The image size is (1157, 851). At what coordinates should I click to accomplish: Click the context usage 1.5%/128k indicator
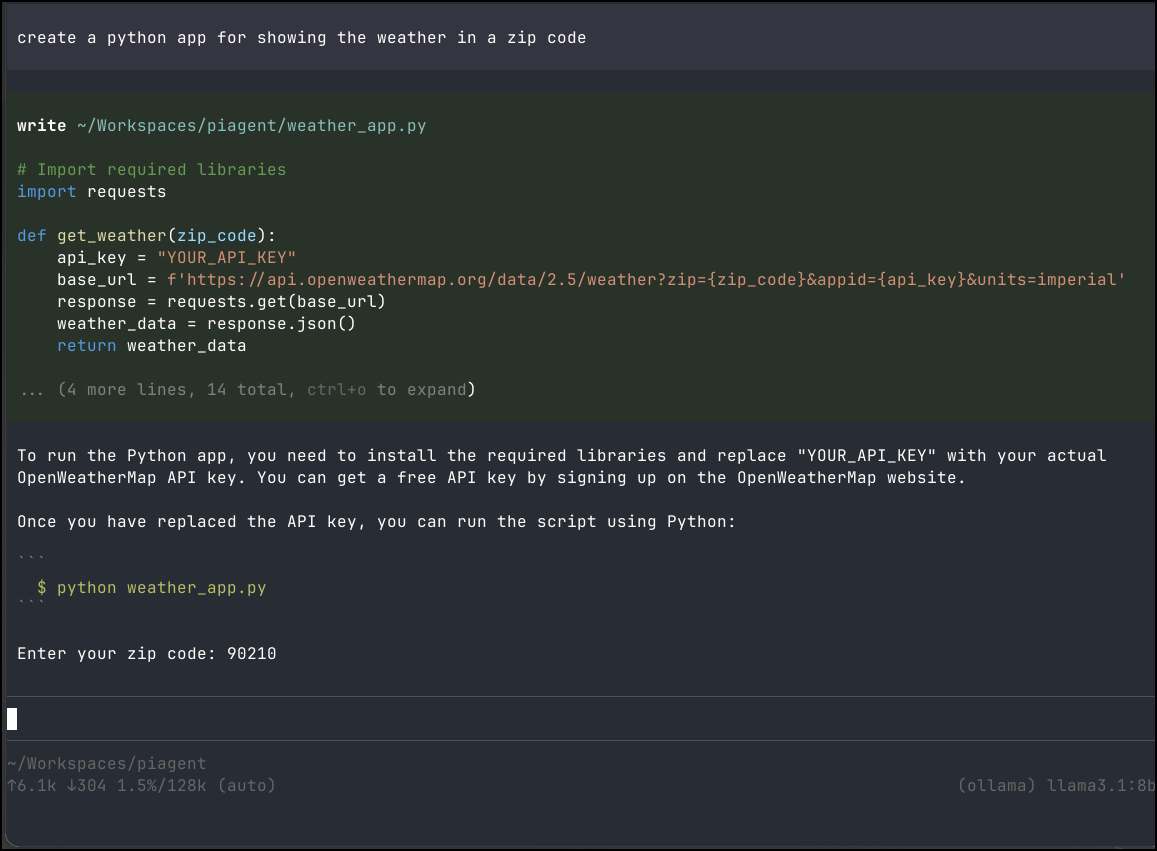pyautogui.click(x=161, y=786)
